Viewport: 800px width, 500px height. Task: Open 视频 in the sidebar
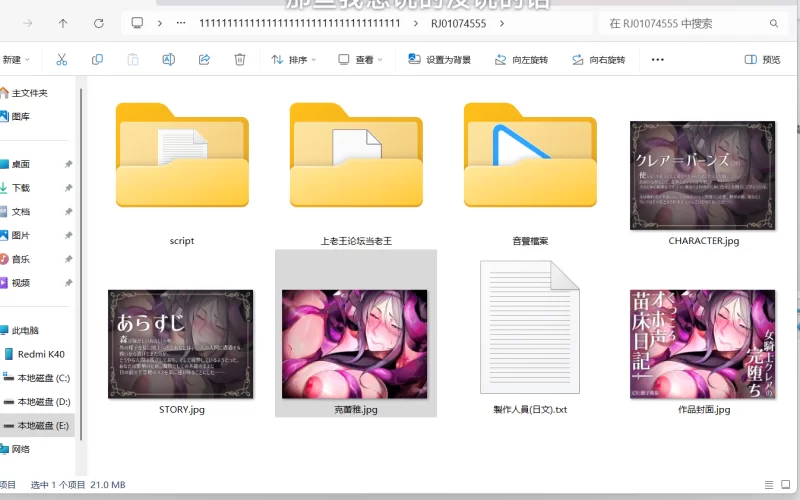point(20,283)
